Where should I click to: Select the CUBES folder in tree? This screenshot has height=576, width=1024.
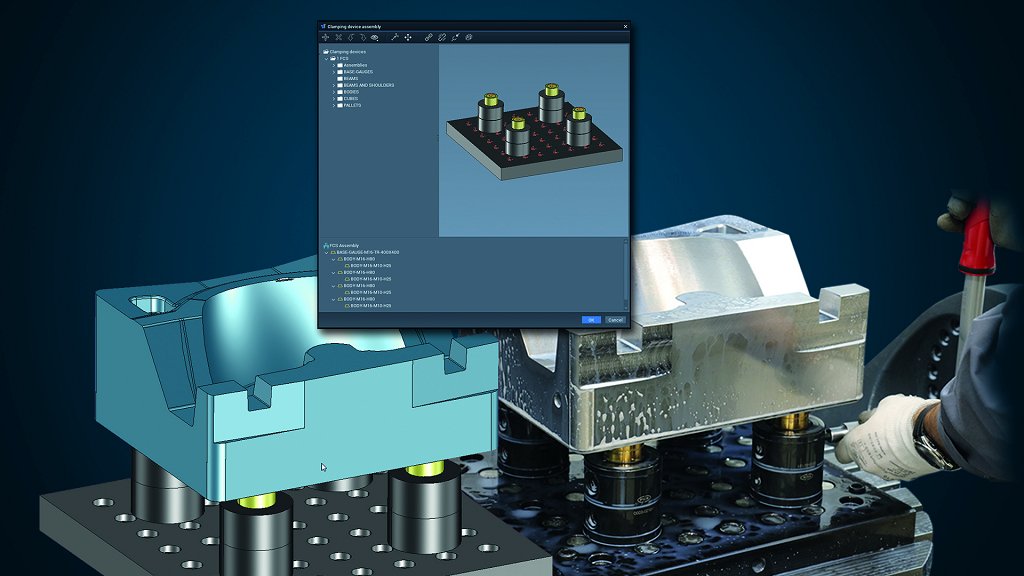click(x=350, y=98)
